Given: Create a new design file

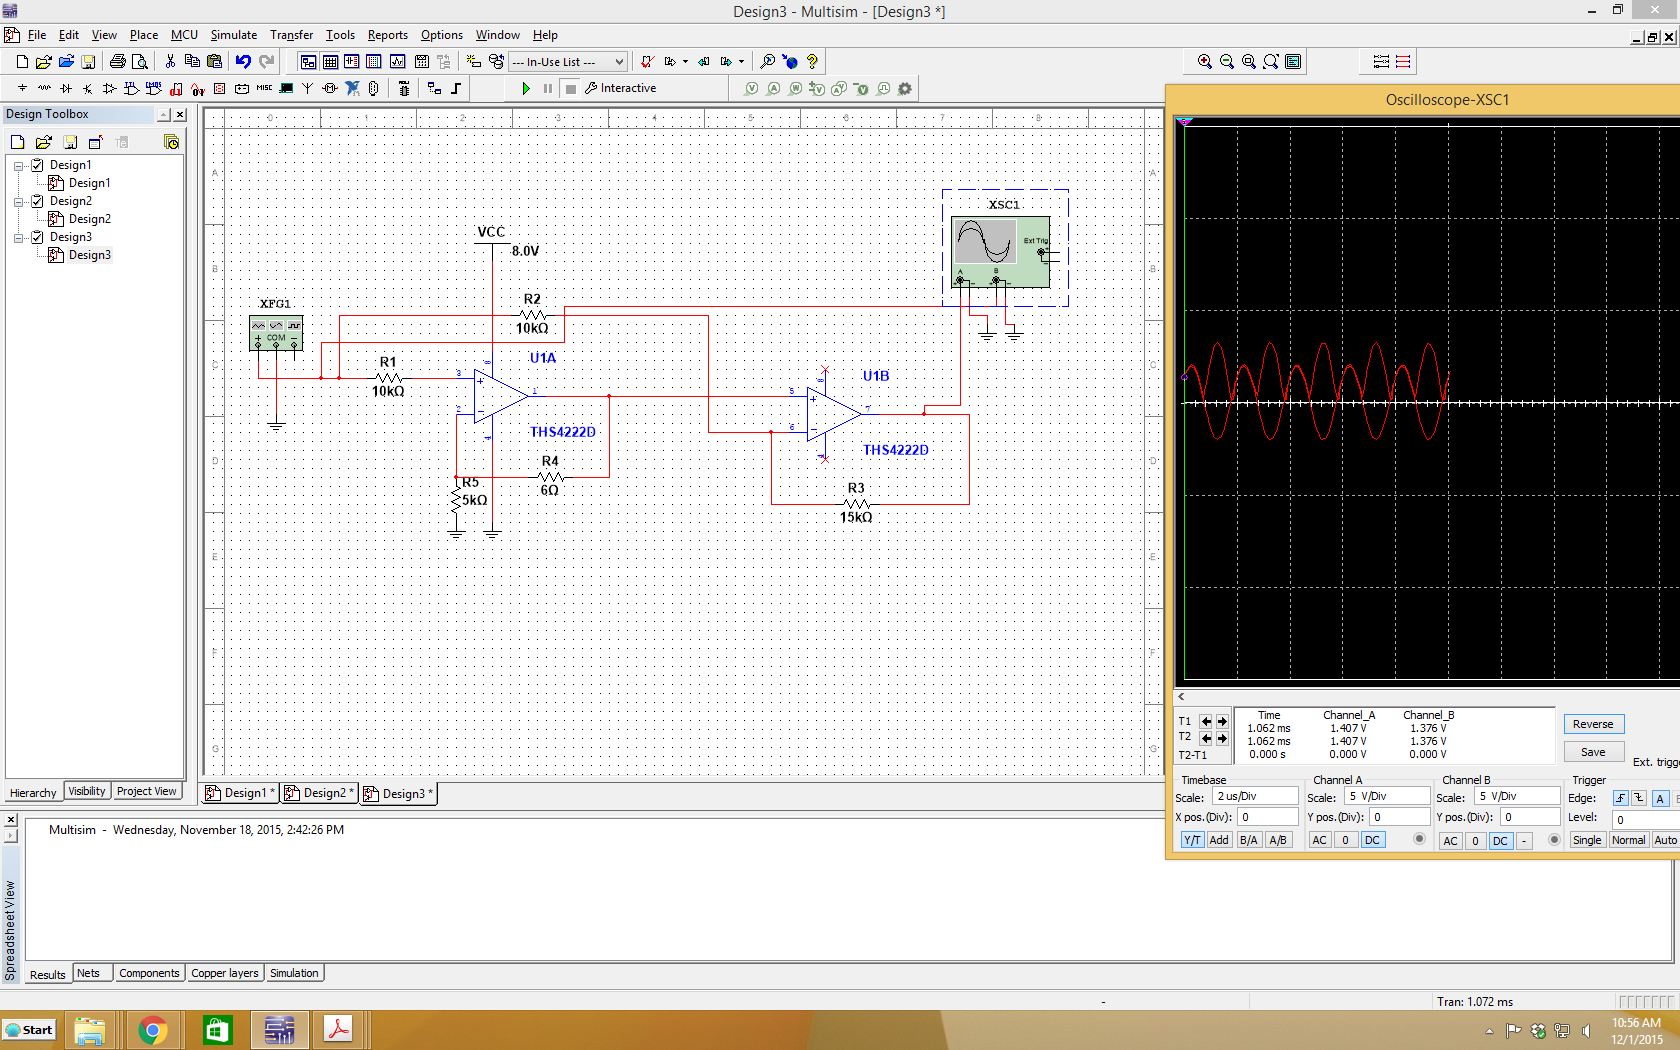Looking at the screenshot, I should point(22,62).
